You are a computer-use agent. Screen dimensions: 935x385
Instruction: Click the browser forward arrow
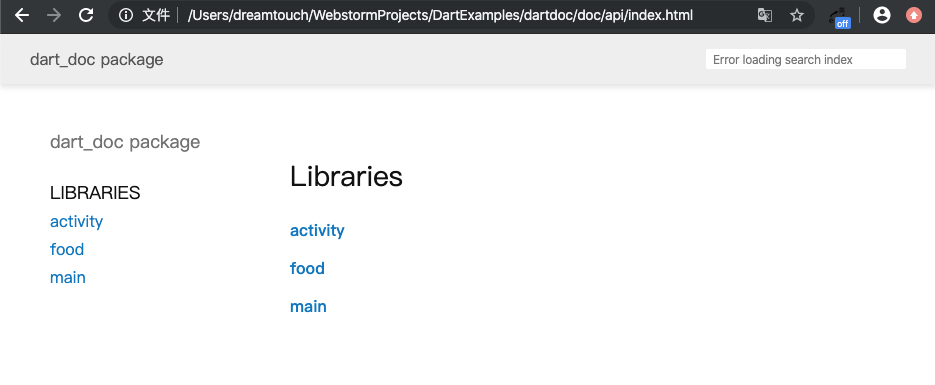tap(54, 15)
